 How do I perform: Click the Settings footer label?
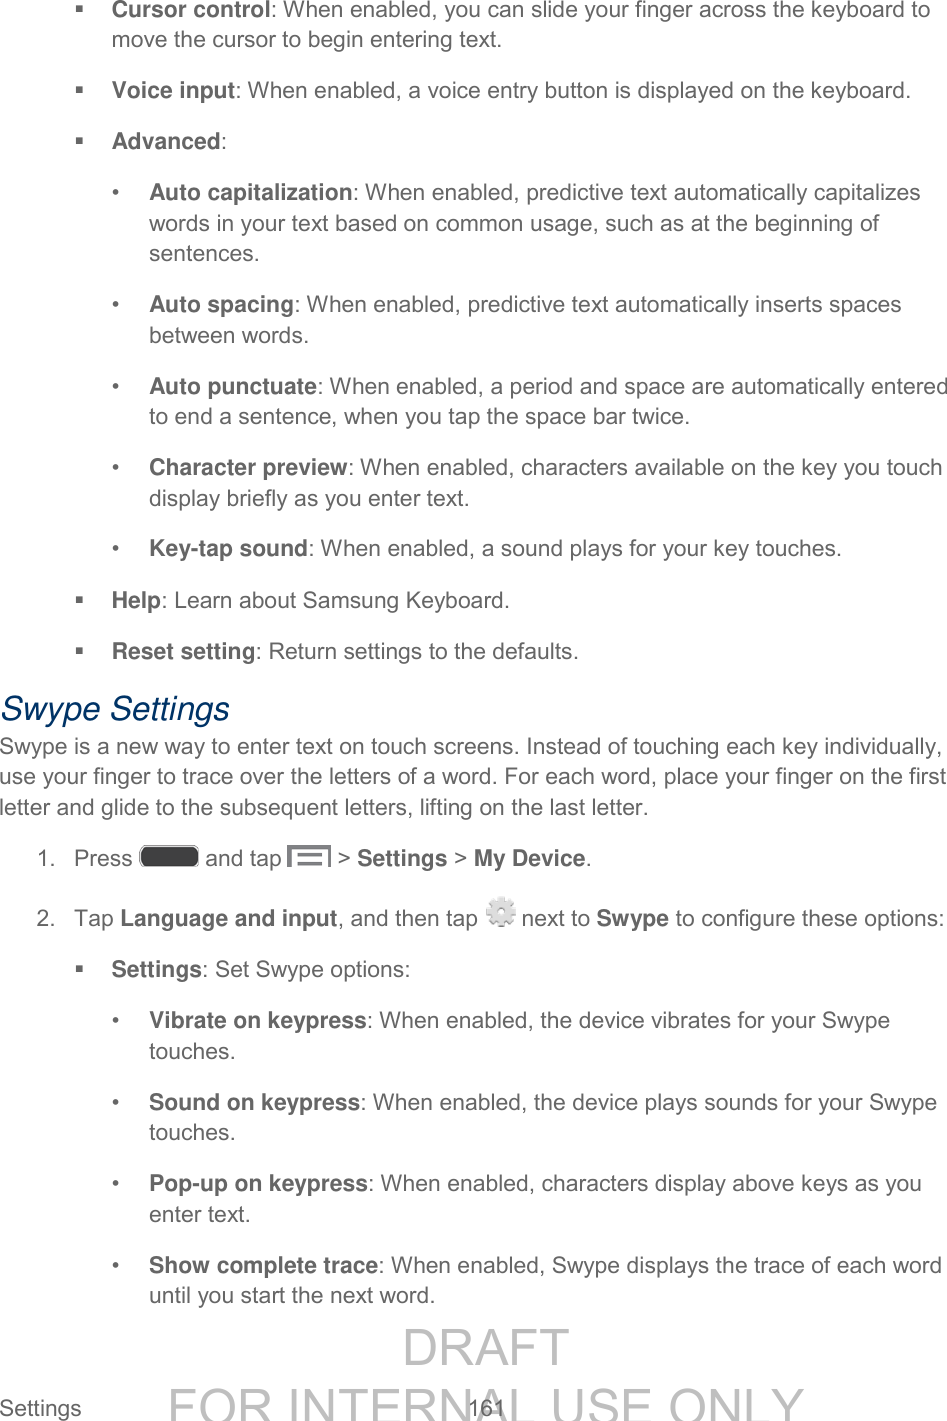[41, 1408]
